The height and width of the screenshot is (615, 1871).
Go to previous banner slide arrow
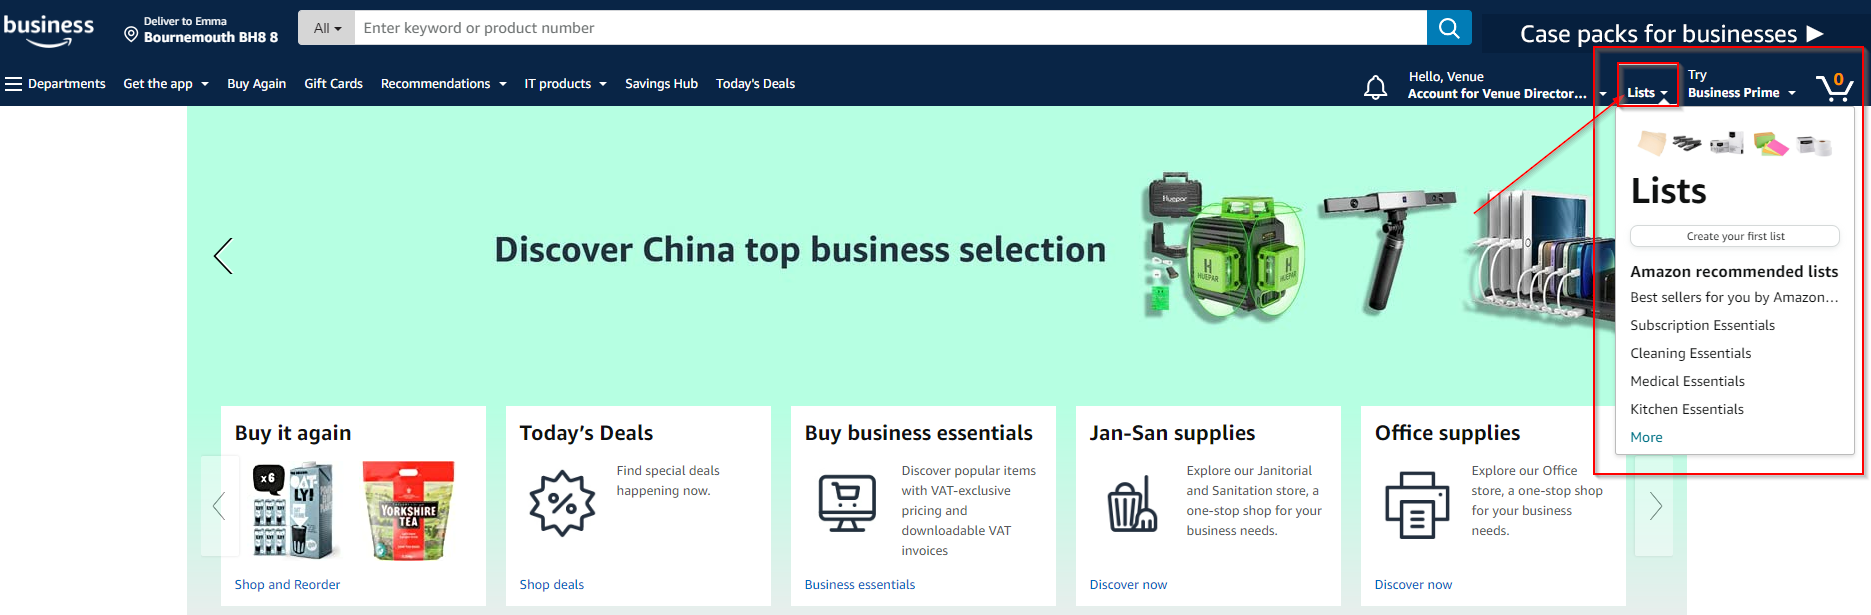[x=223, y=256]
